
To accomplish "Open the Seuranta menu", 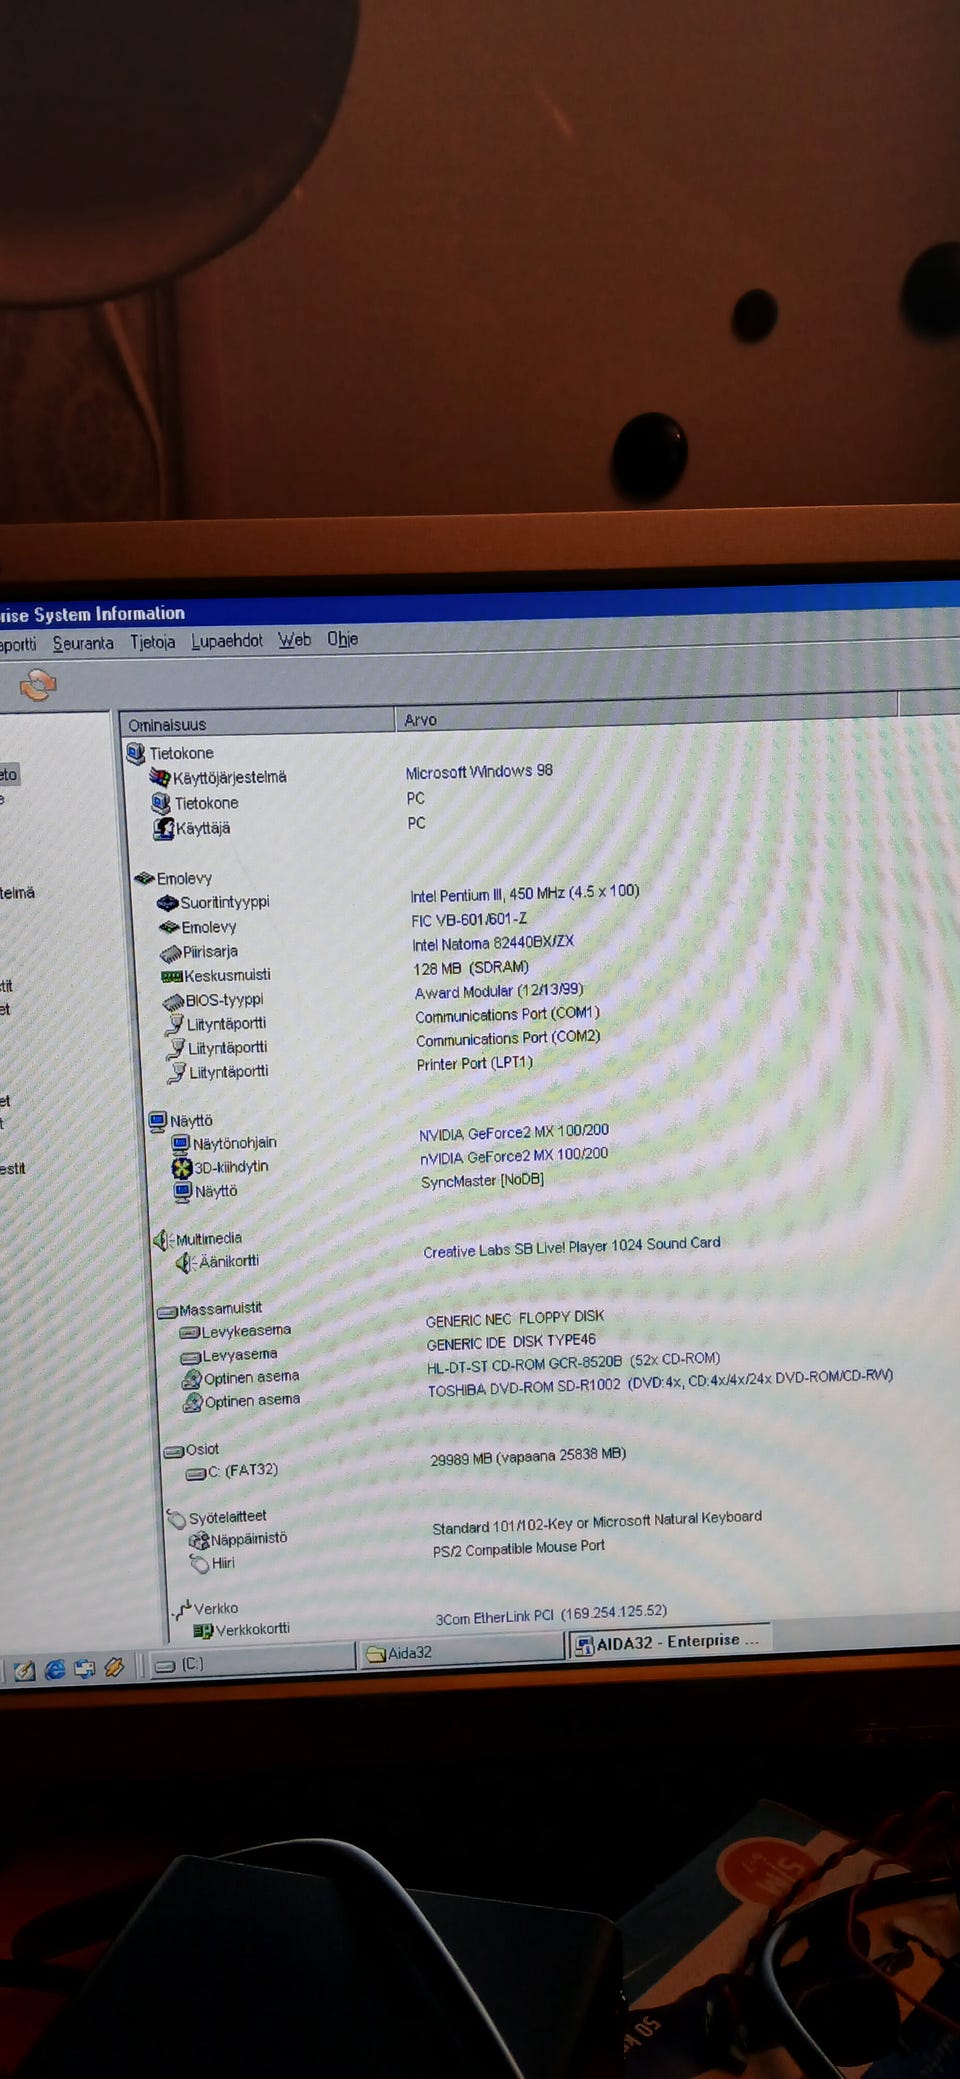I will (83, 643).
